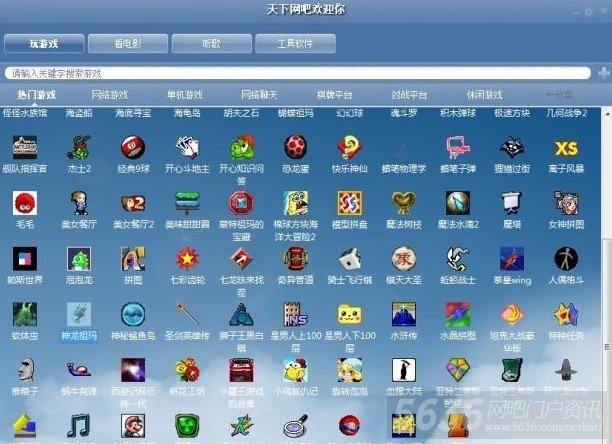Open the Mario face game icon
Screen dimensions: 612x444
tap(133, 425)
